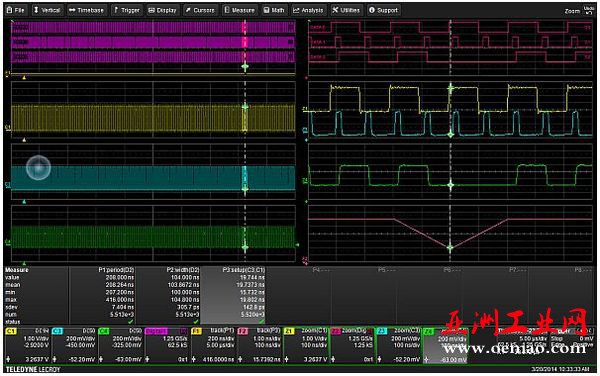This screenshot has height=376, width=600.
Task: Click the Undo icon in top-right corner
Action: click(x=589, y=10)
